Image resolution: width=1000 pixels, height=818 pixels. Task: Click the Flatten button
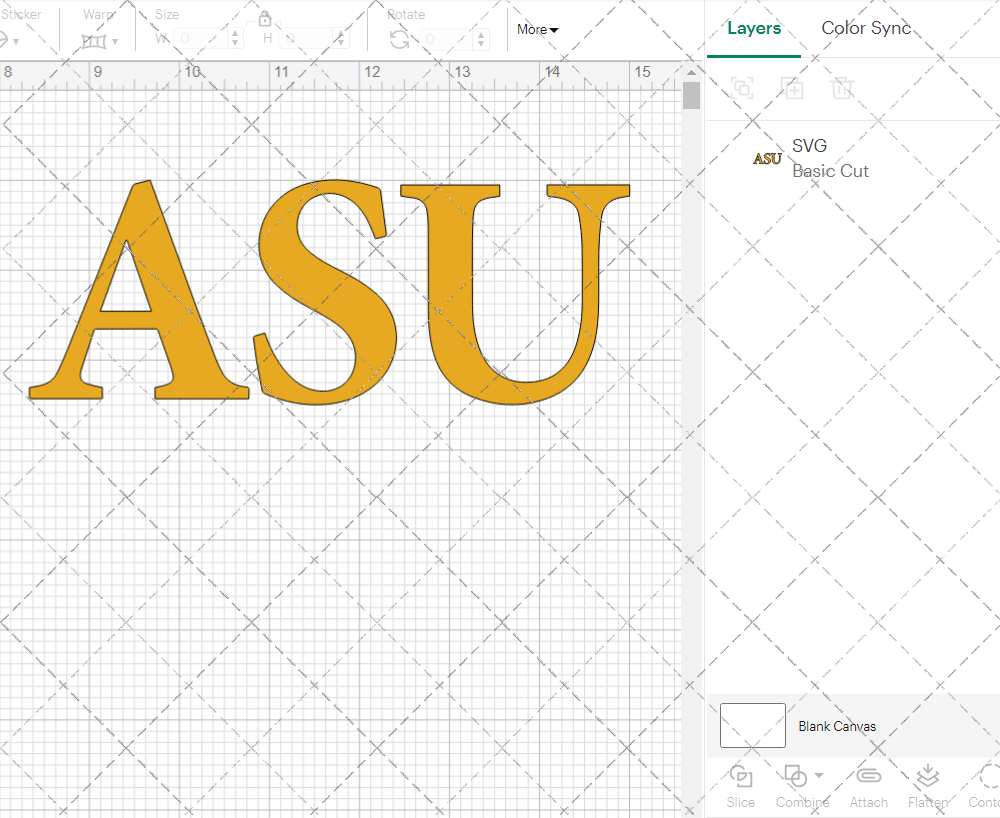click(x=928, y=787)
